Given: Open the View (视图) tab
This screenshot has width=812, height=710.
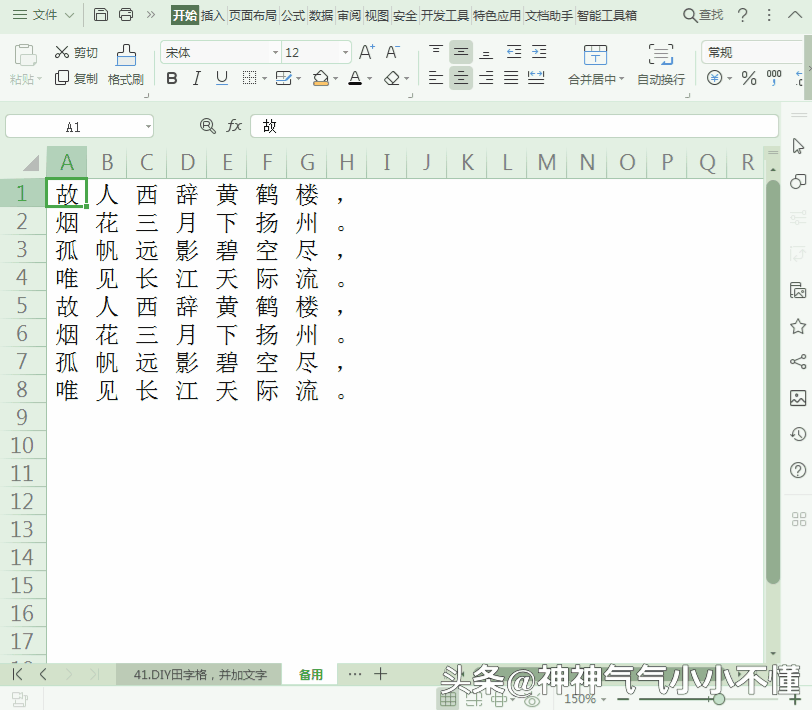Looking at the screenshot, I should coord(377,16).
